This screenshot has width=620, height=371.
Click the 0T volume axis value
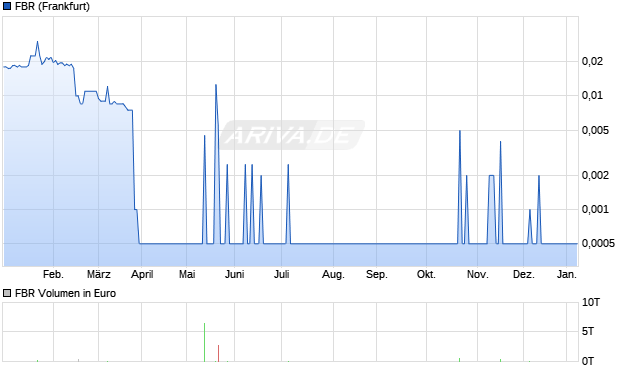coord(588,361)
